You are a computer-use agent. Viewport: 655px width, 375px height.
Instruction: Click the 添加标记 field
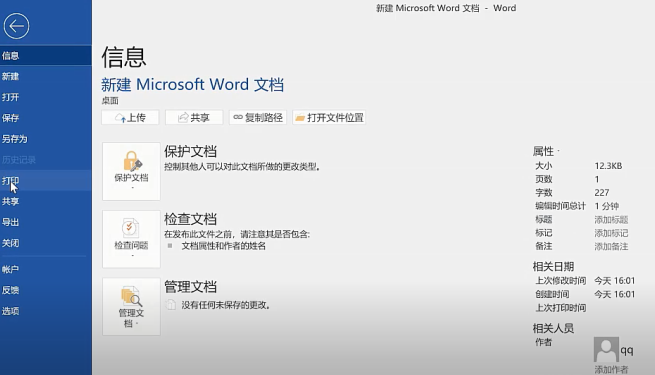coord(611,233)
